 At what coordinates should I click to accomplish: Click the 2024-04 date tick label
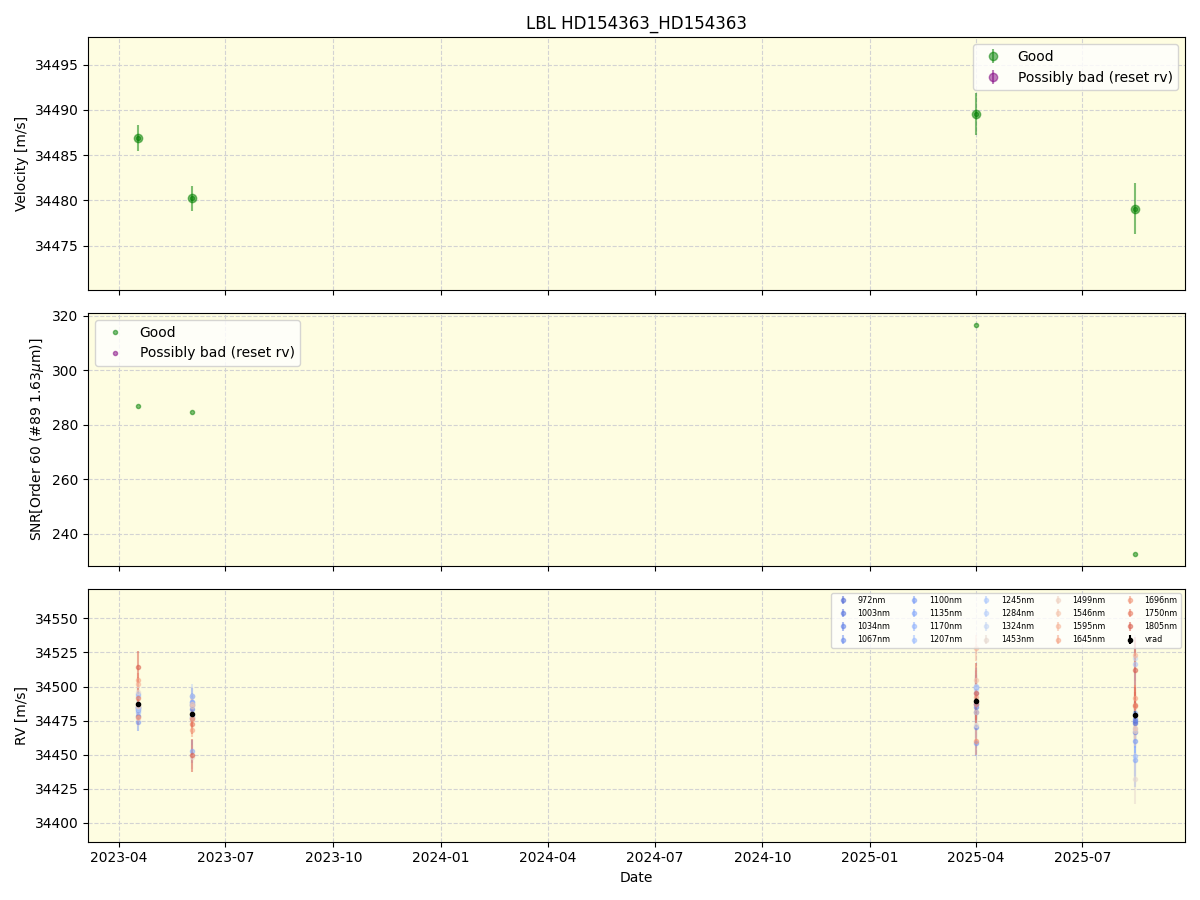point(548,858)
